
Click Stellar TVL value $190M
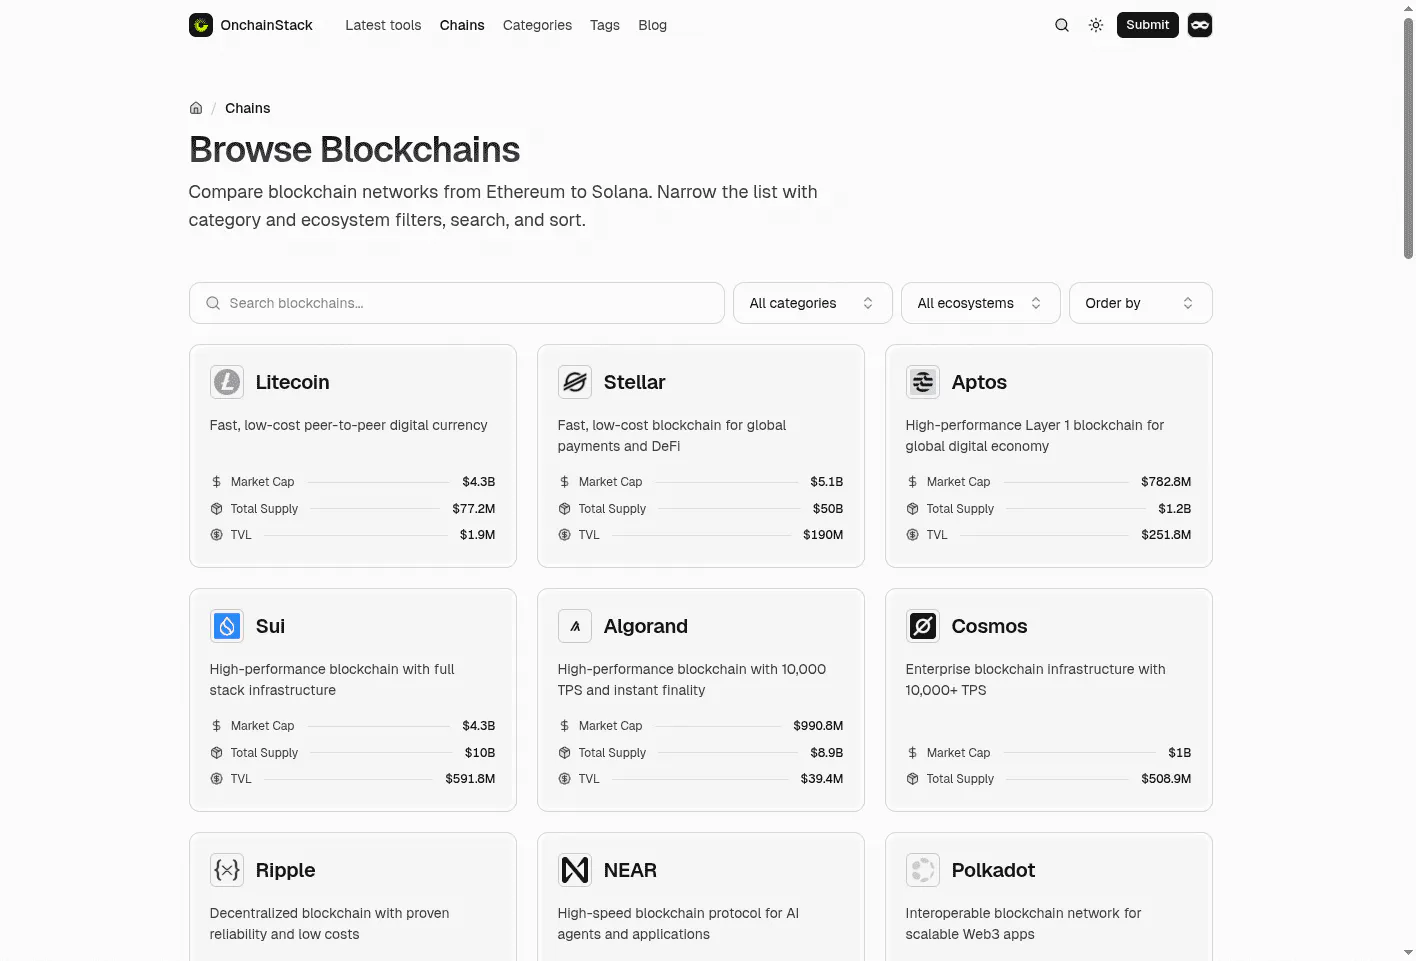tap(823, 535)
